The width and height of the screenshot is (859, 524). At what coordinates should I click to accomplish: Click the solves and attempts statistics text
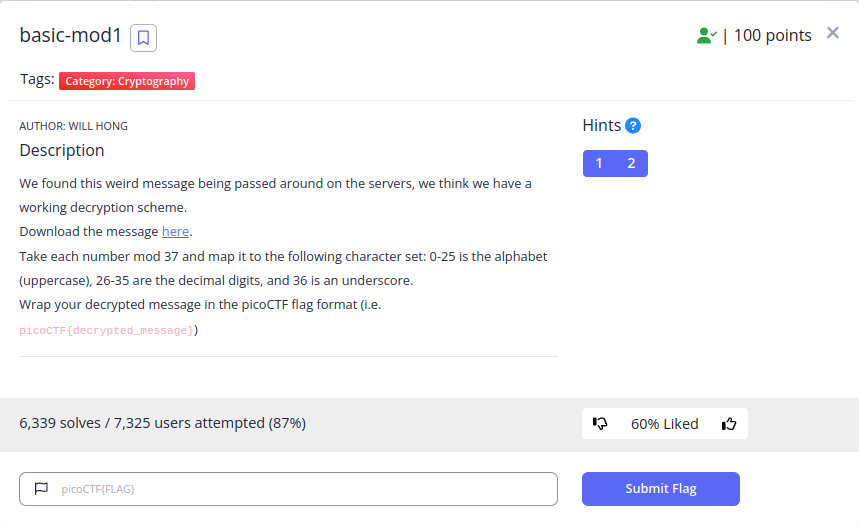[163, 423]
